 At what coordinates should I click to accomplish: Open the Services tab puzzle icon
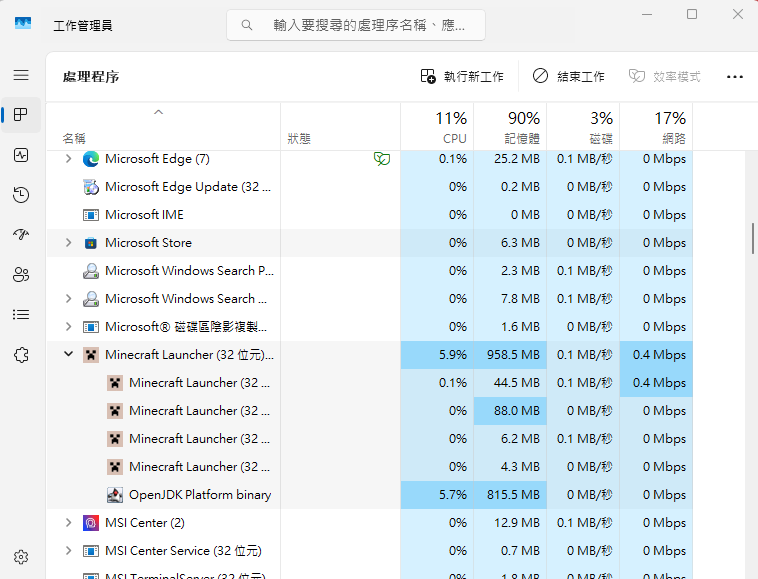(21, 355)
